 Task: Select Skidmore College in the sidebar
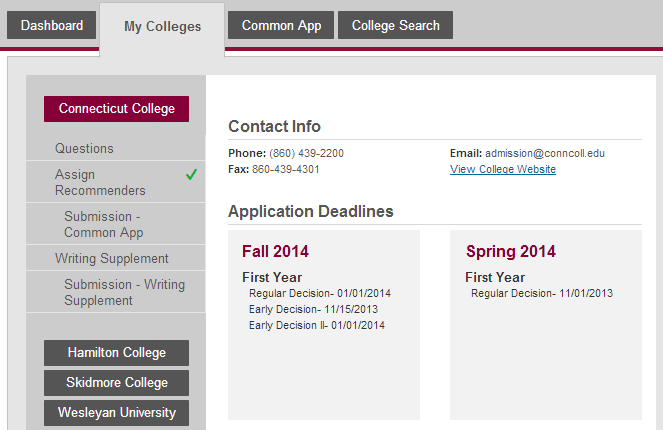[117, 383]
